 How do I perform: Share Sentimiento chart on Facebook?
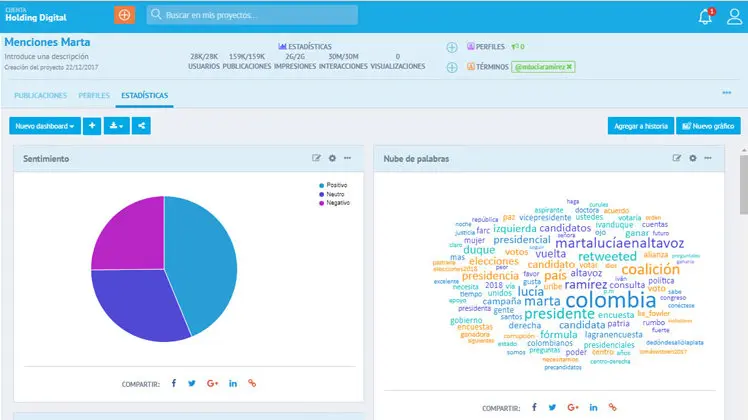[x=173, y=382]
